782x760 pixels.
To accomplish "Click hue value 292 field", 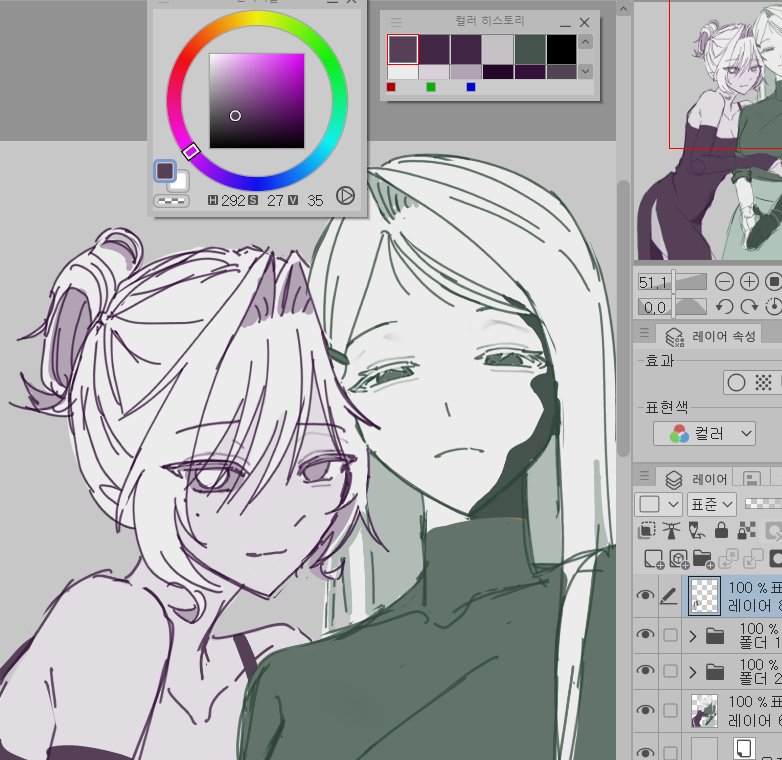I will 233,200.
